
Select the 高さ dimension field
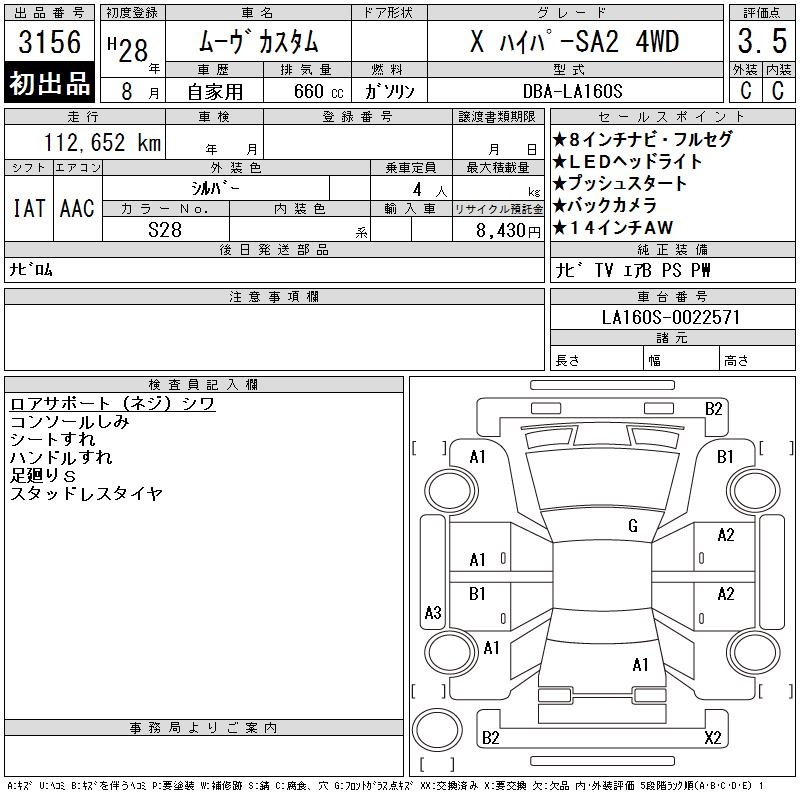758,358
